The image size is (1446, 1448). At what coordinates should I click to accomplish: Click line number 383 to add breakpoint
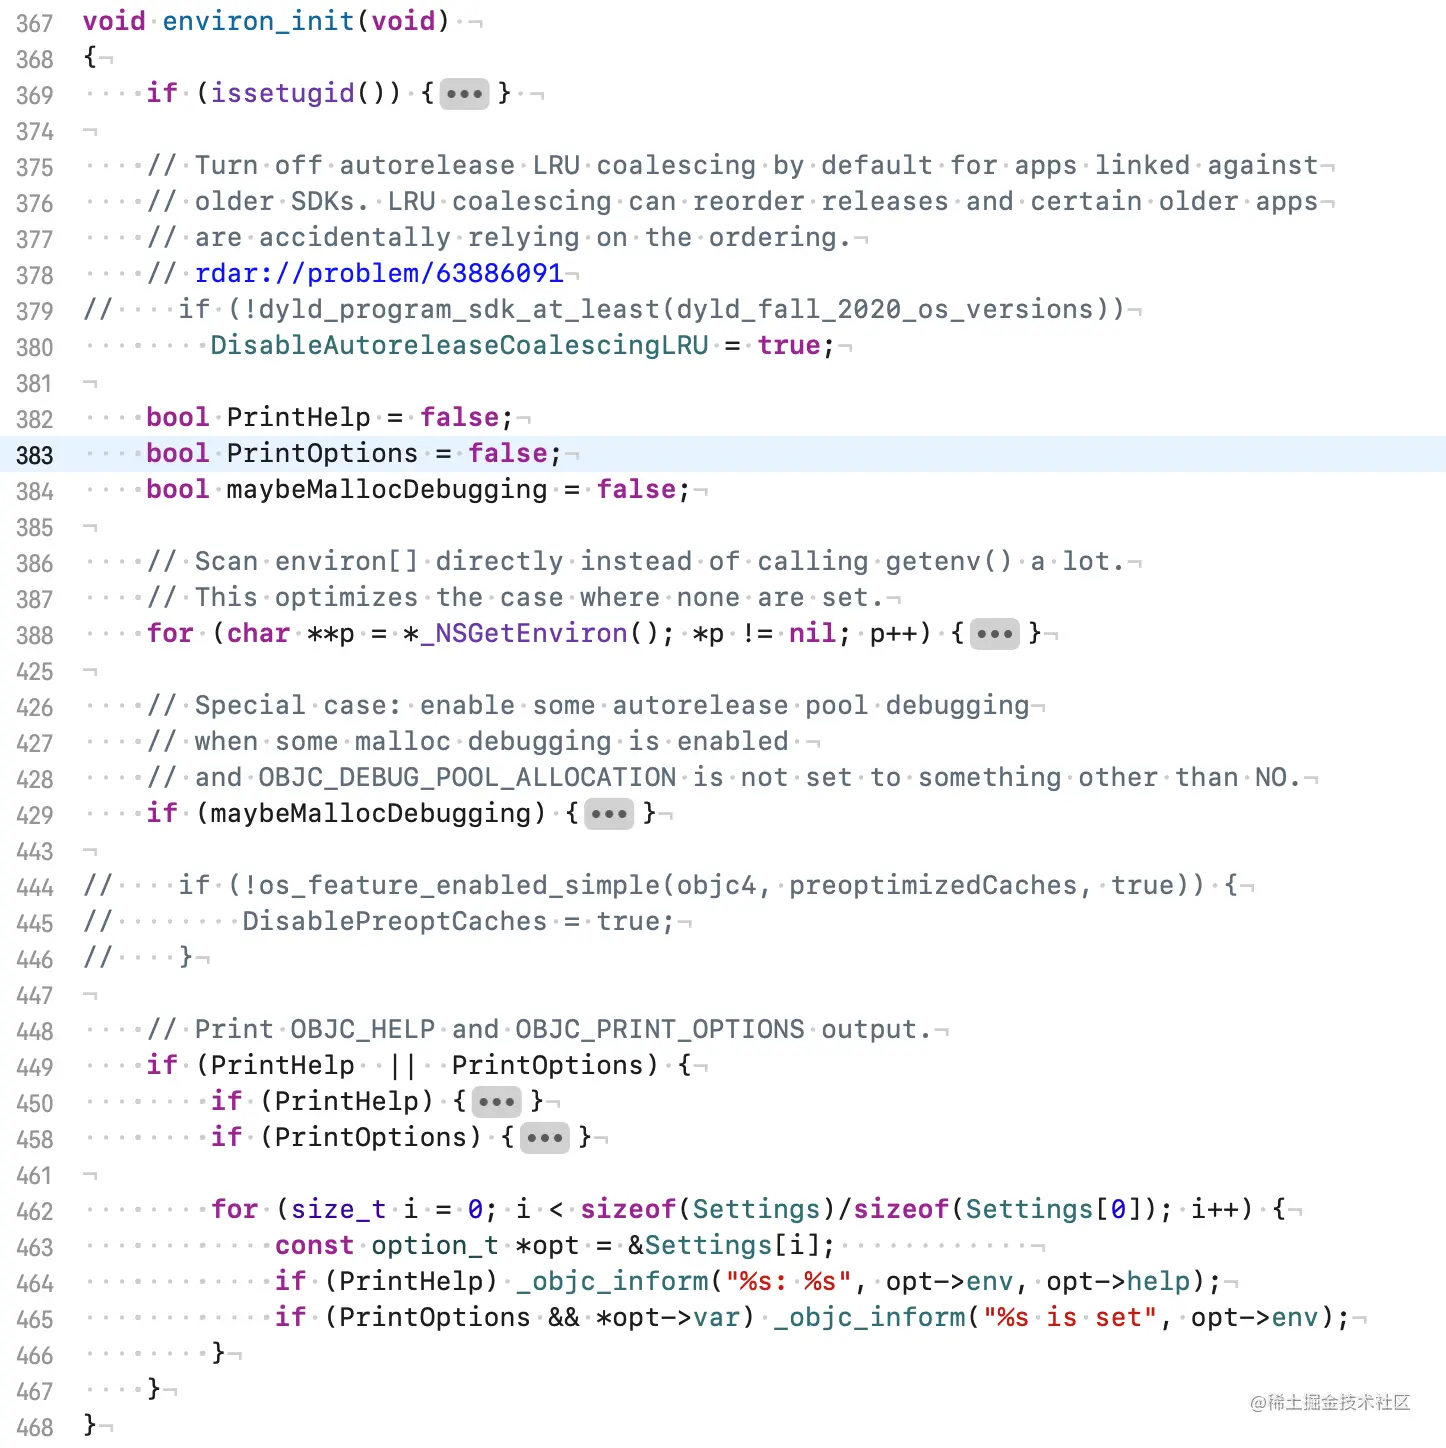click(33, 455)
